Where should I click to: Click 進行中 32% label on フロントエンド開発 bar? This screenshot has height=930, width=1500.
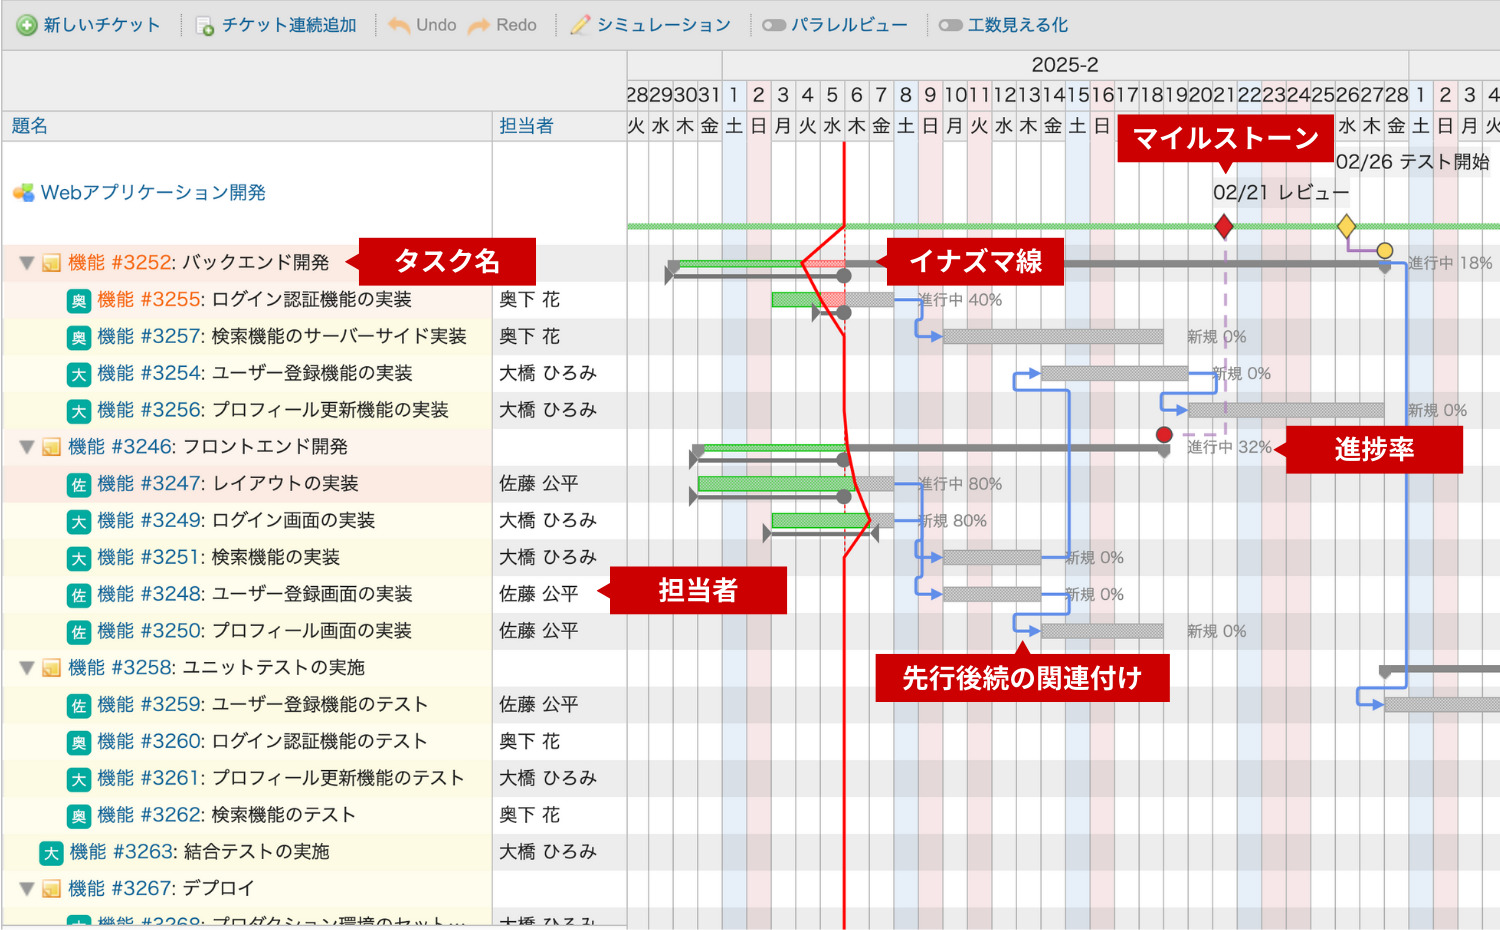coord(1229,447)
